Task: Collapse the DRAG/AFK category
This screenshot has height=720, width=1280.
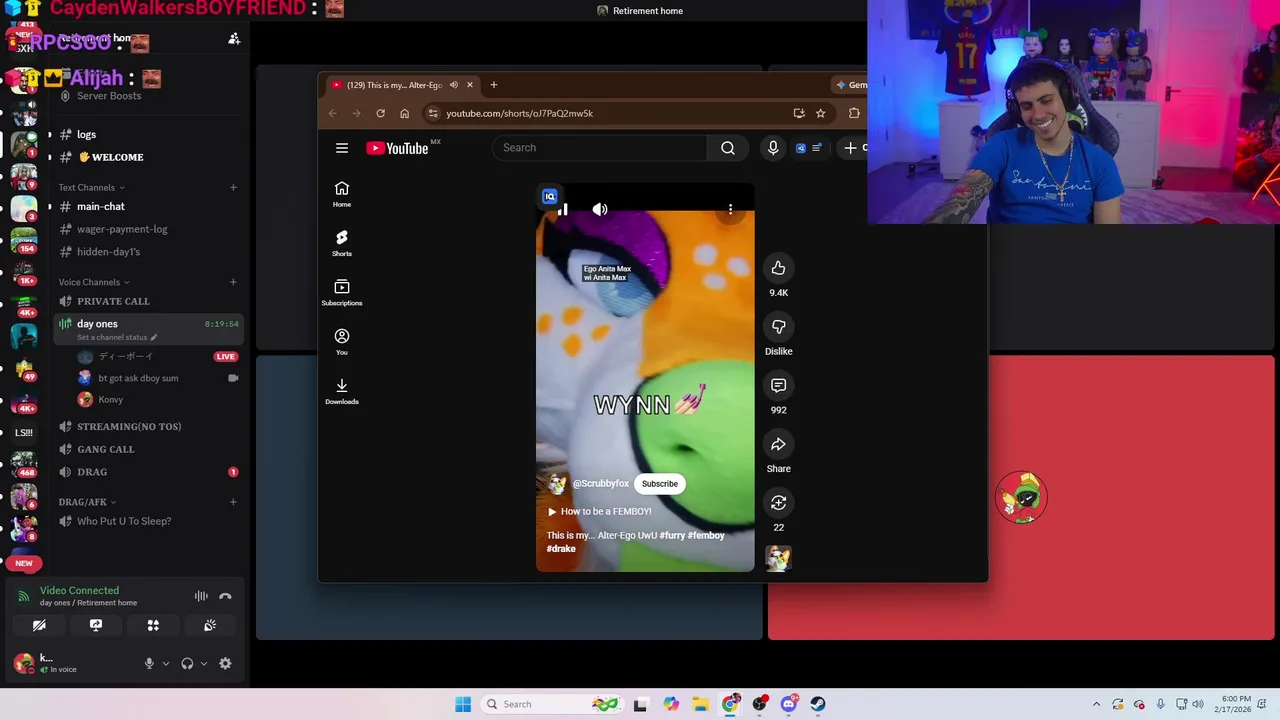Action: coord(87,502)
